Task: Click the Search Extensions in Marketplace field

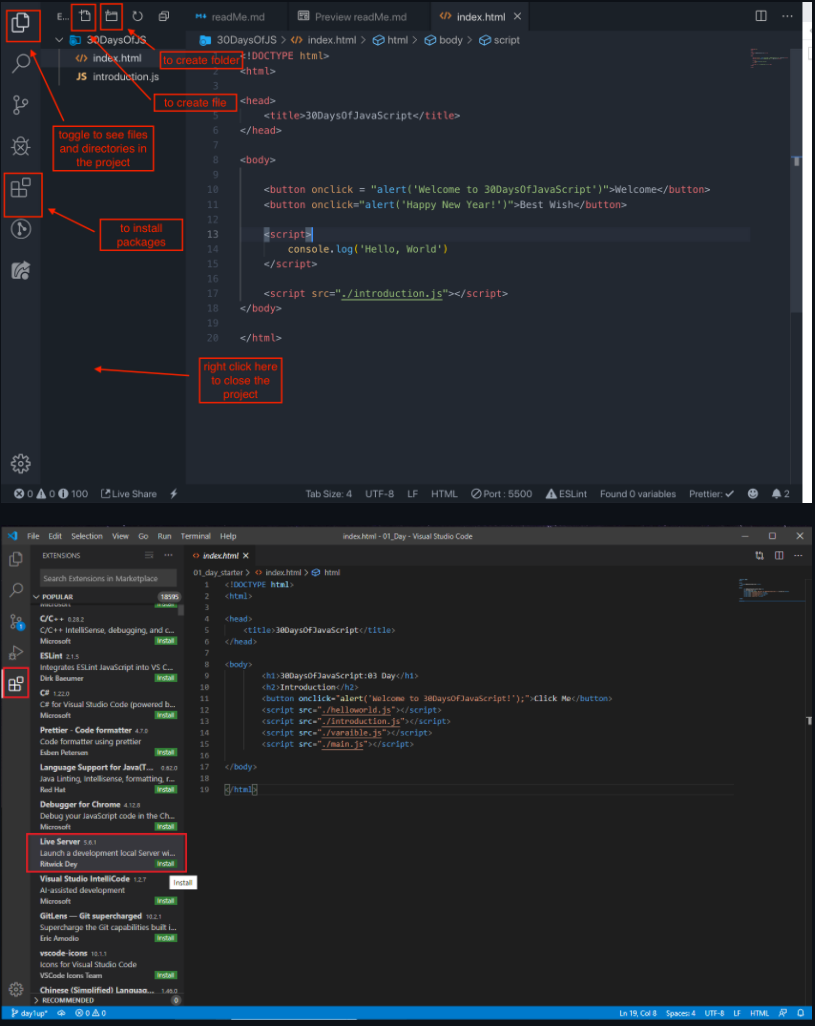Action: 108,578
